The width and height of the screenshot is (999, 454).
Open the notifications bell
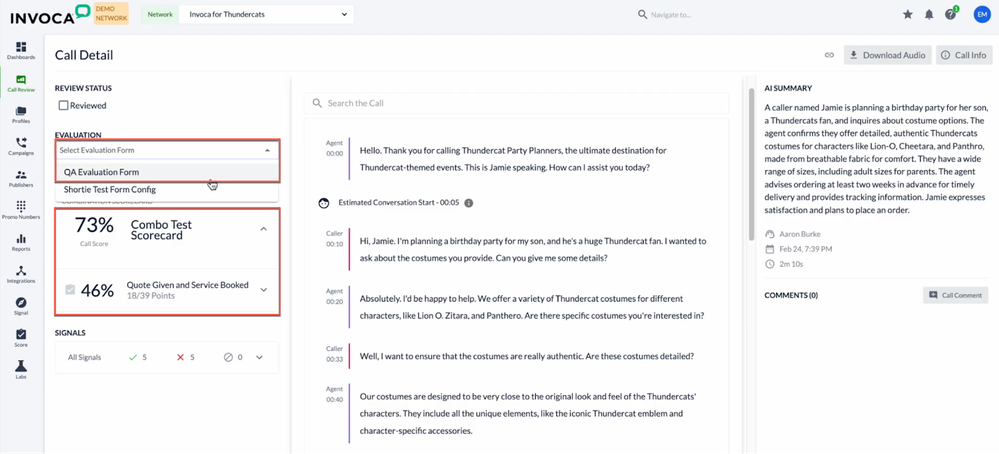point(929,15)
